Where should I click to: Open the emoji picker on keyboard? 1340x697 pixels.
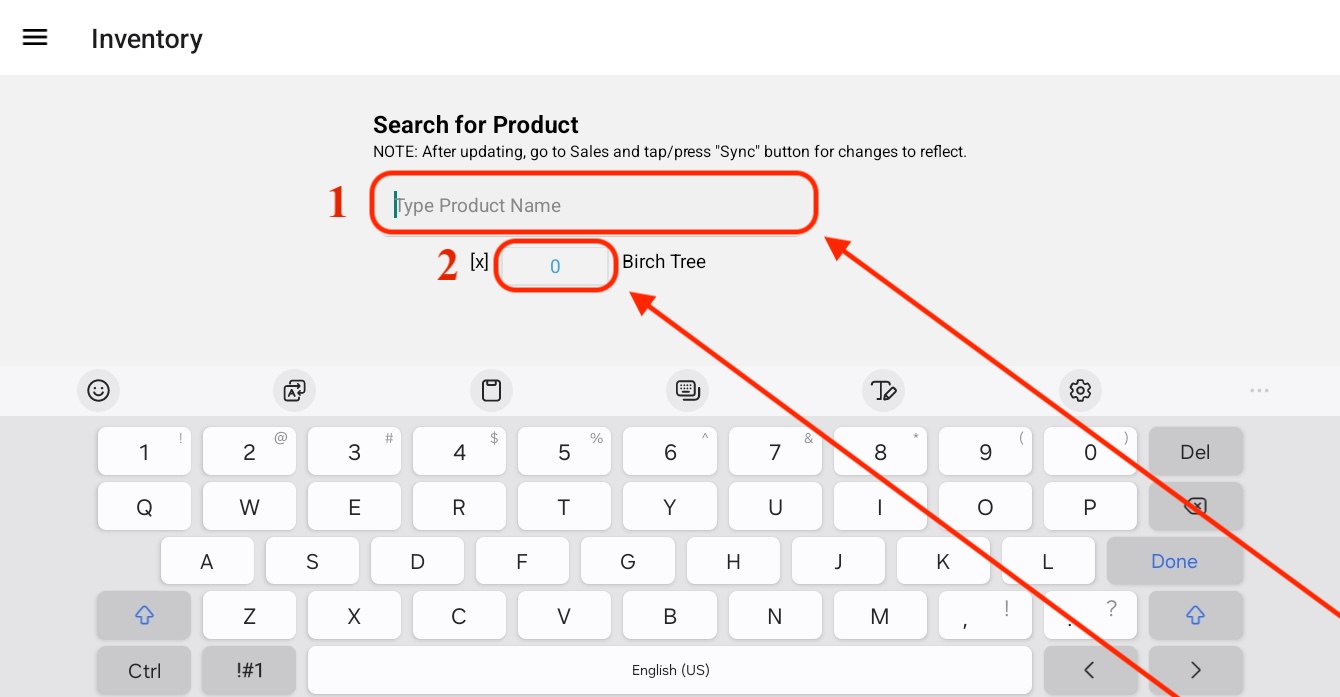coord(98,390)
